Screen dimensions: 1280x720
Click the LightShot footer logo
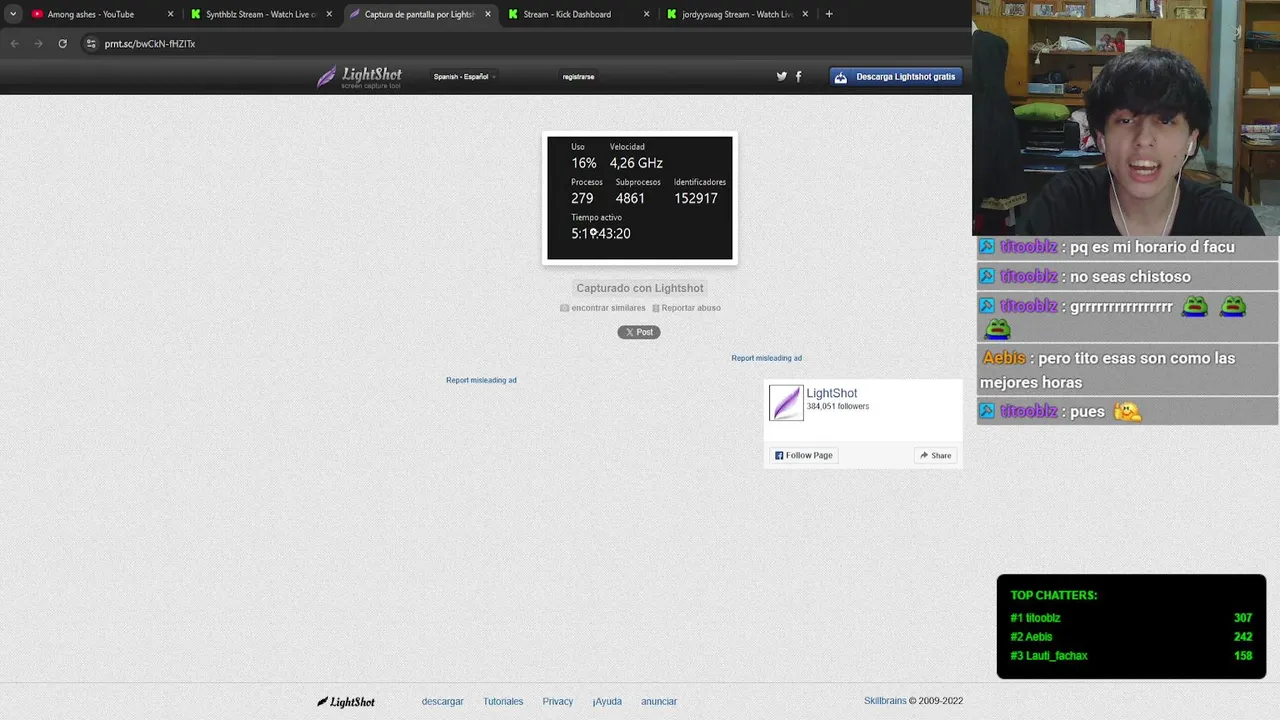[346, 702]
